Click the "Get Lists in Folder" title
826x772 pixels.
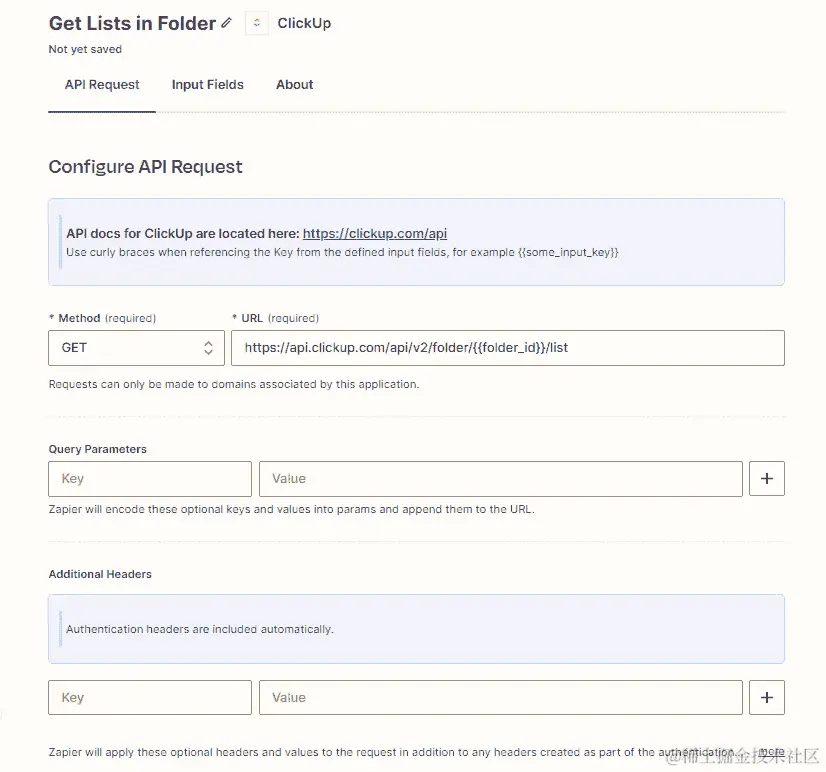click(x=132, y=23)
